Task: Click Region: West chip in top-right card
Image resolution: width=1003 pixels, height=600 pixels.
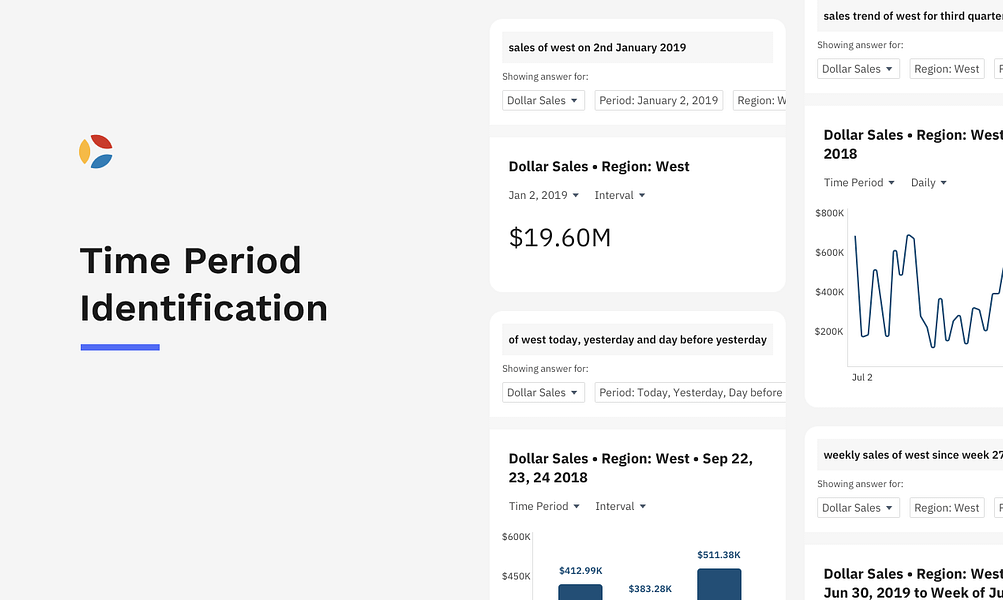Action: (x=947, y=69)
